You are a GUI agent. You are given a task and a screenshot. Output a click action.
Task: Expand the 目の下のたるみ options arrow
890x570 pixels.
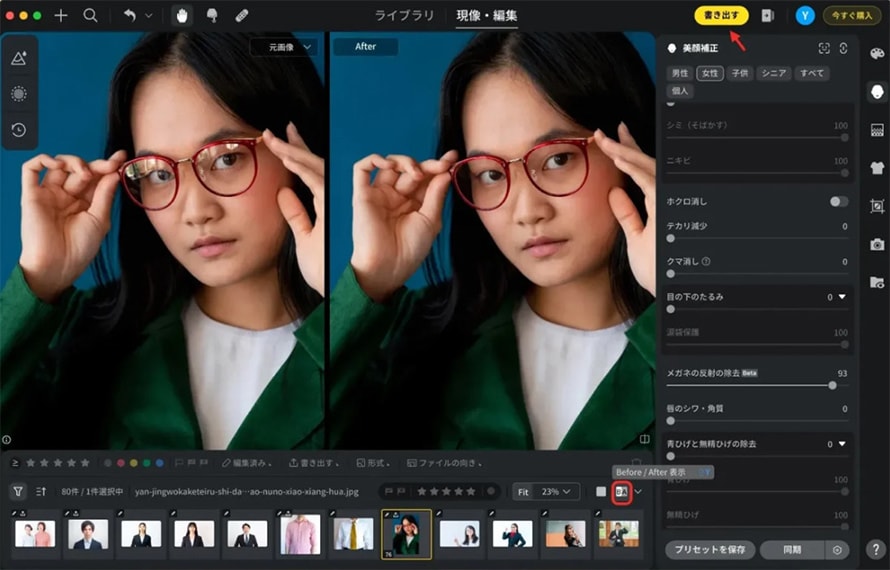click(x=842, y=297)
